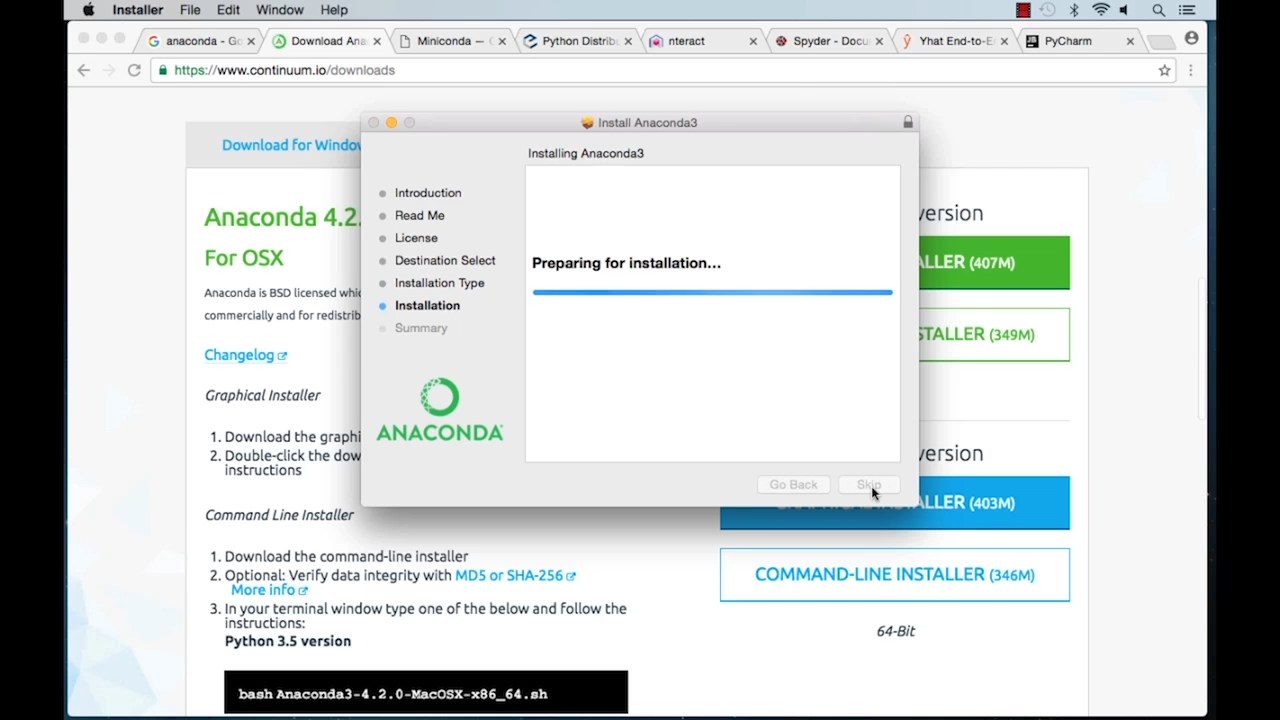
Task: Click the lock icon in installer title bar
Action: pos(908,122)
